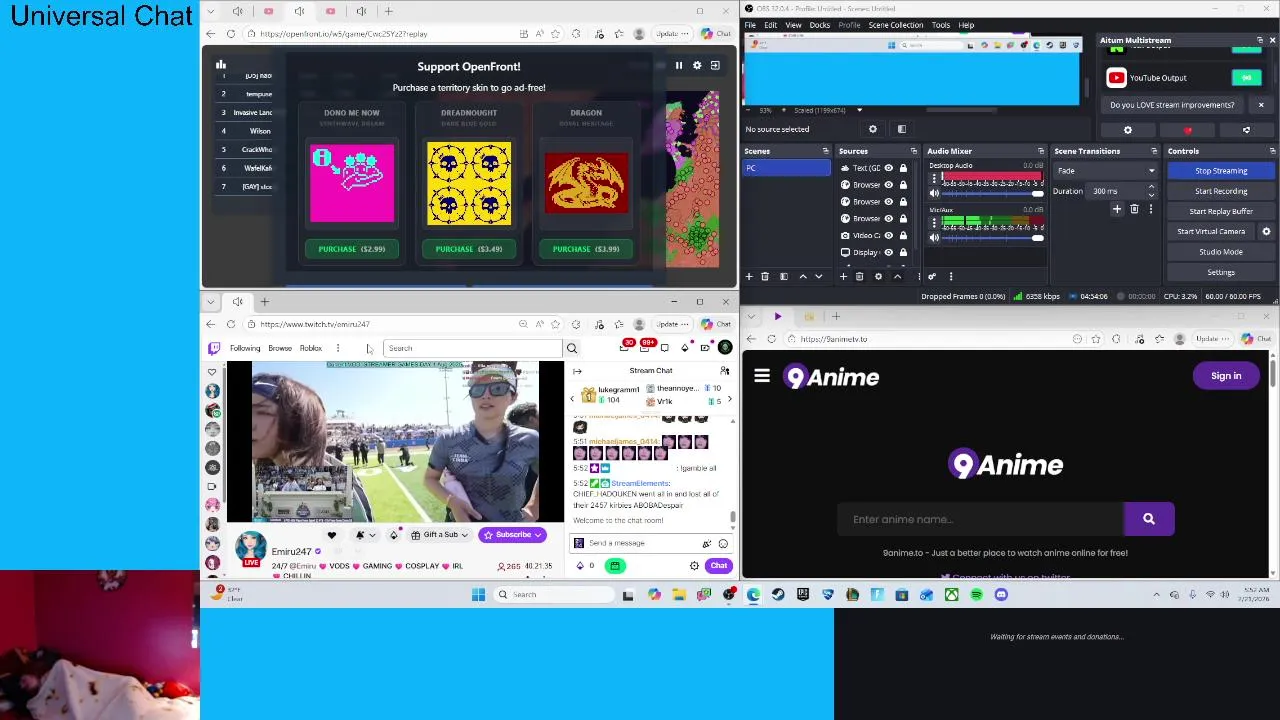Toggle lock on Display source
Image resolution: width=1280 pixels, height=720 pixels.
(x=903, y=252)
